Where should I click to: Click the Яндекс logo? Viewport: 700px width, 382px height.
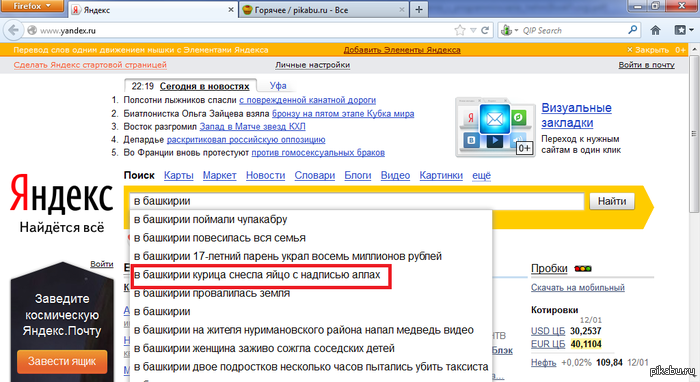(x=62, y=195)
